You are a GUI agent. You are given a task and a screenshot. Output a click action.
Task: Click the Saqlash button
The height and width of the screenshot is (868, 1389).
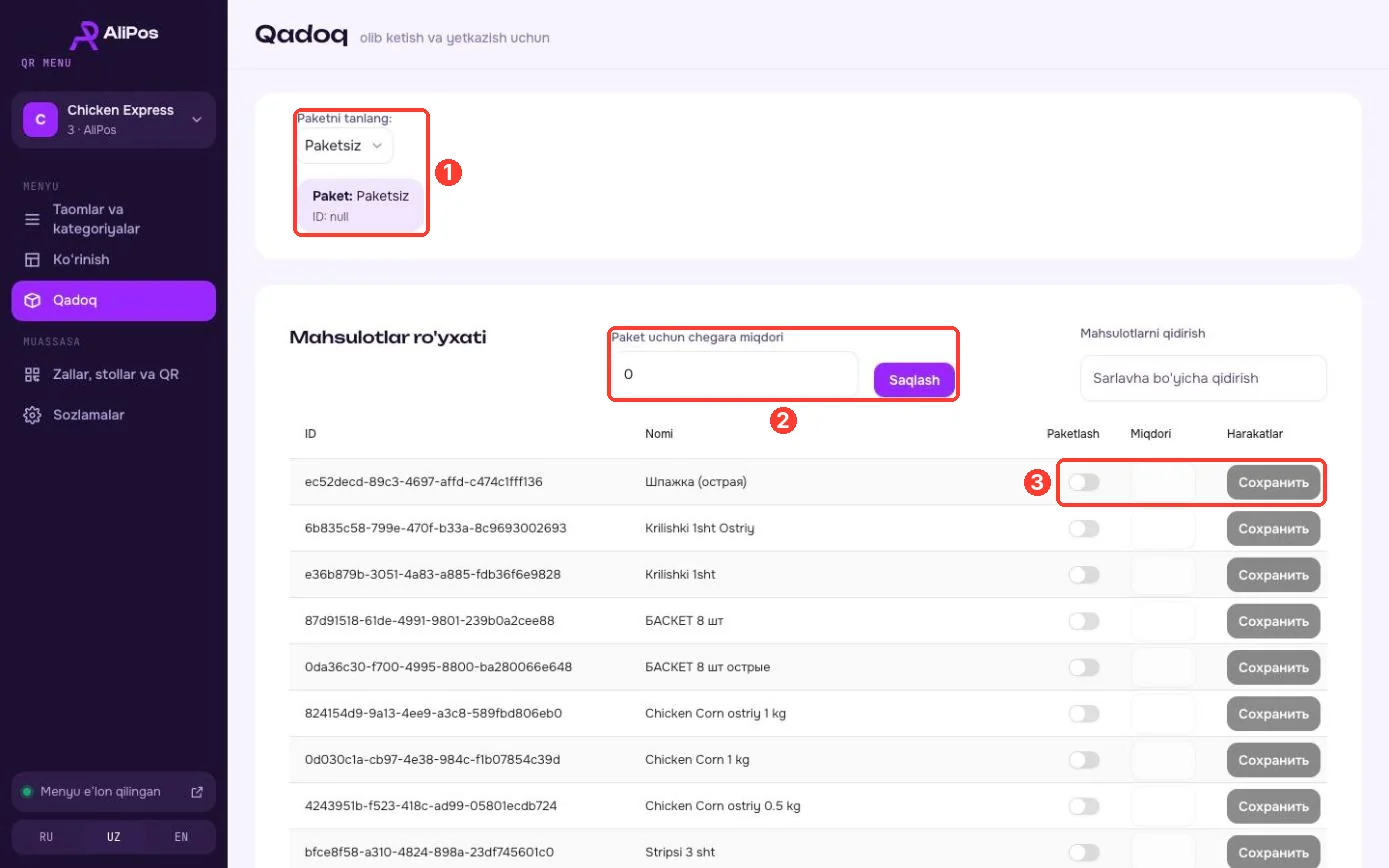coord(914,380)
